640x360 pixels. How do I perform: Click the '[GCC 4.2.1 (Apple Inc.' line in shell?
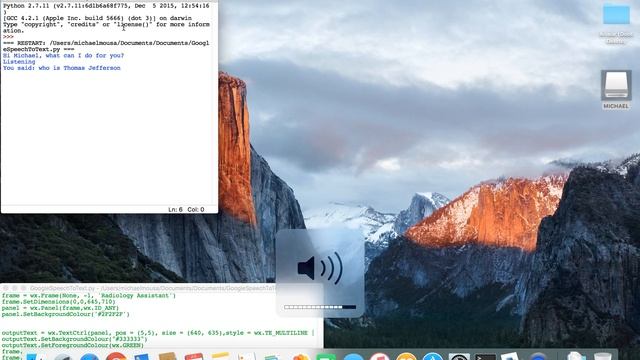[97, 18]
